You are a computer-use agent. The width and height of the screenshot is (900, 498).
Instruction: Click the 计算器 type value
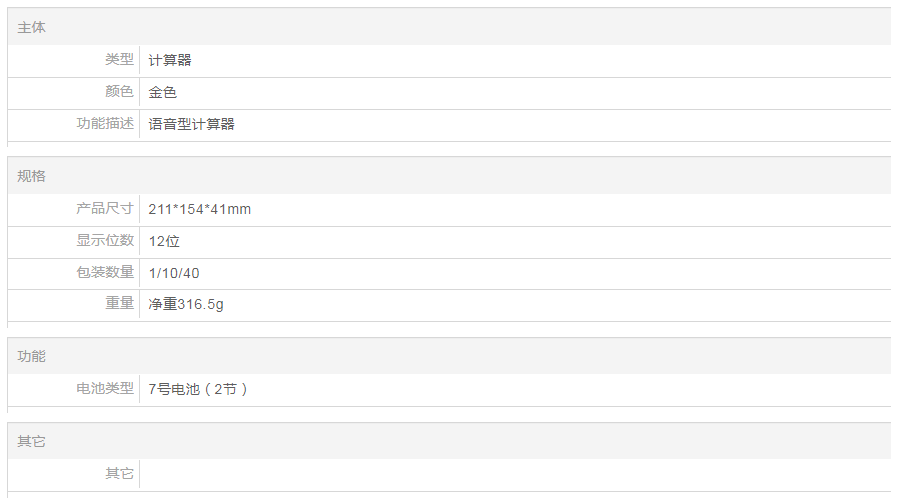click(170, 60)
